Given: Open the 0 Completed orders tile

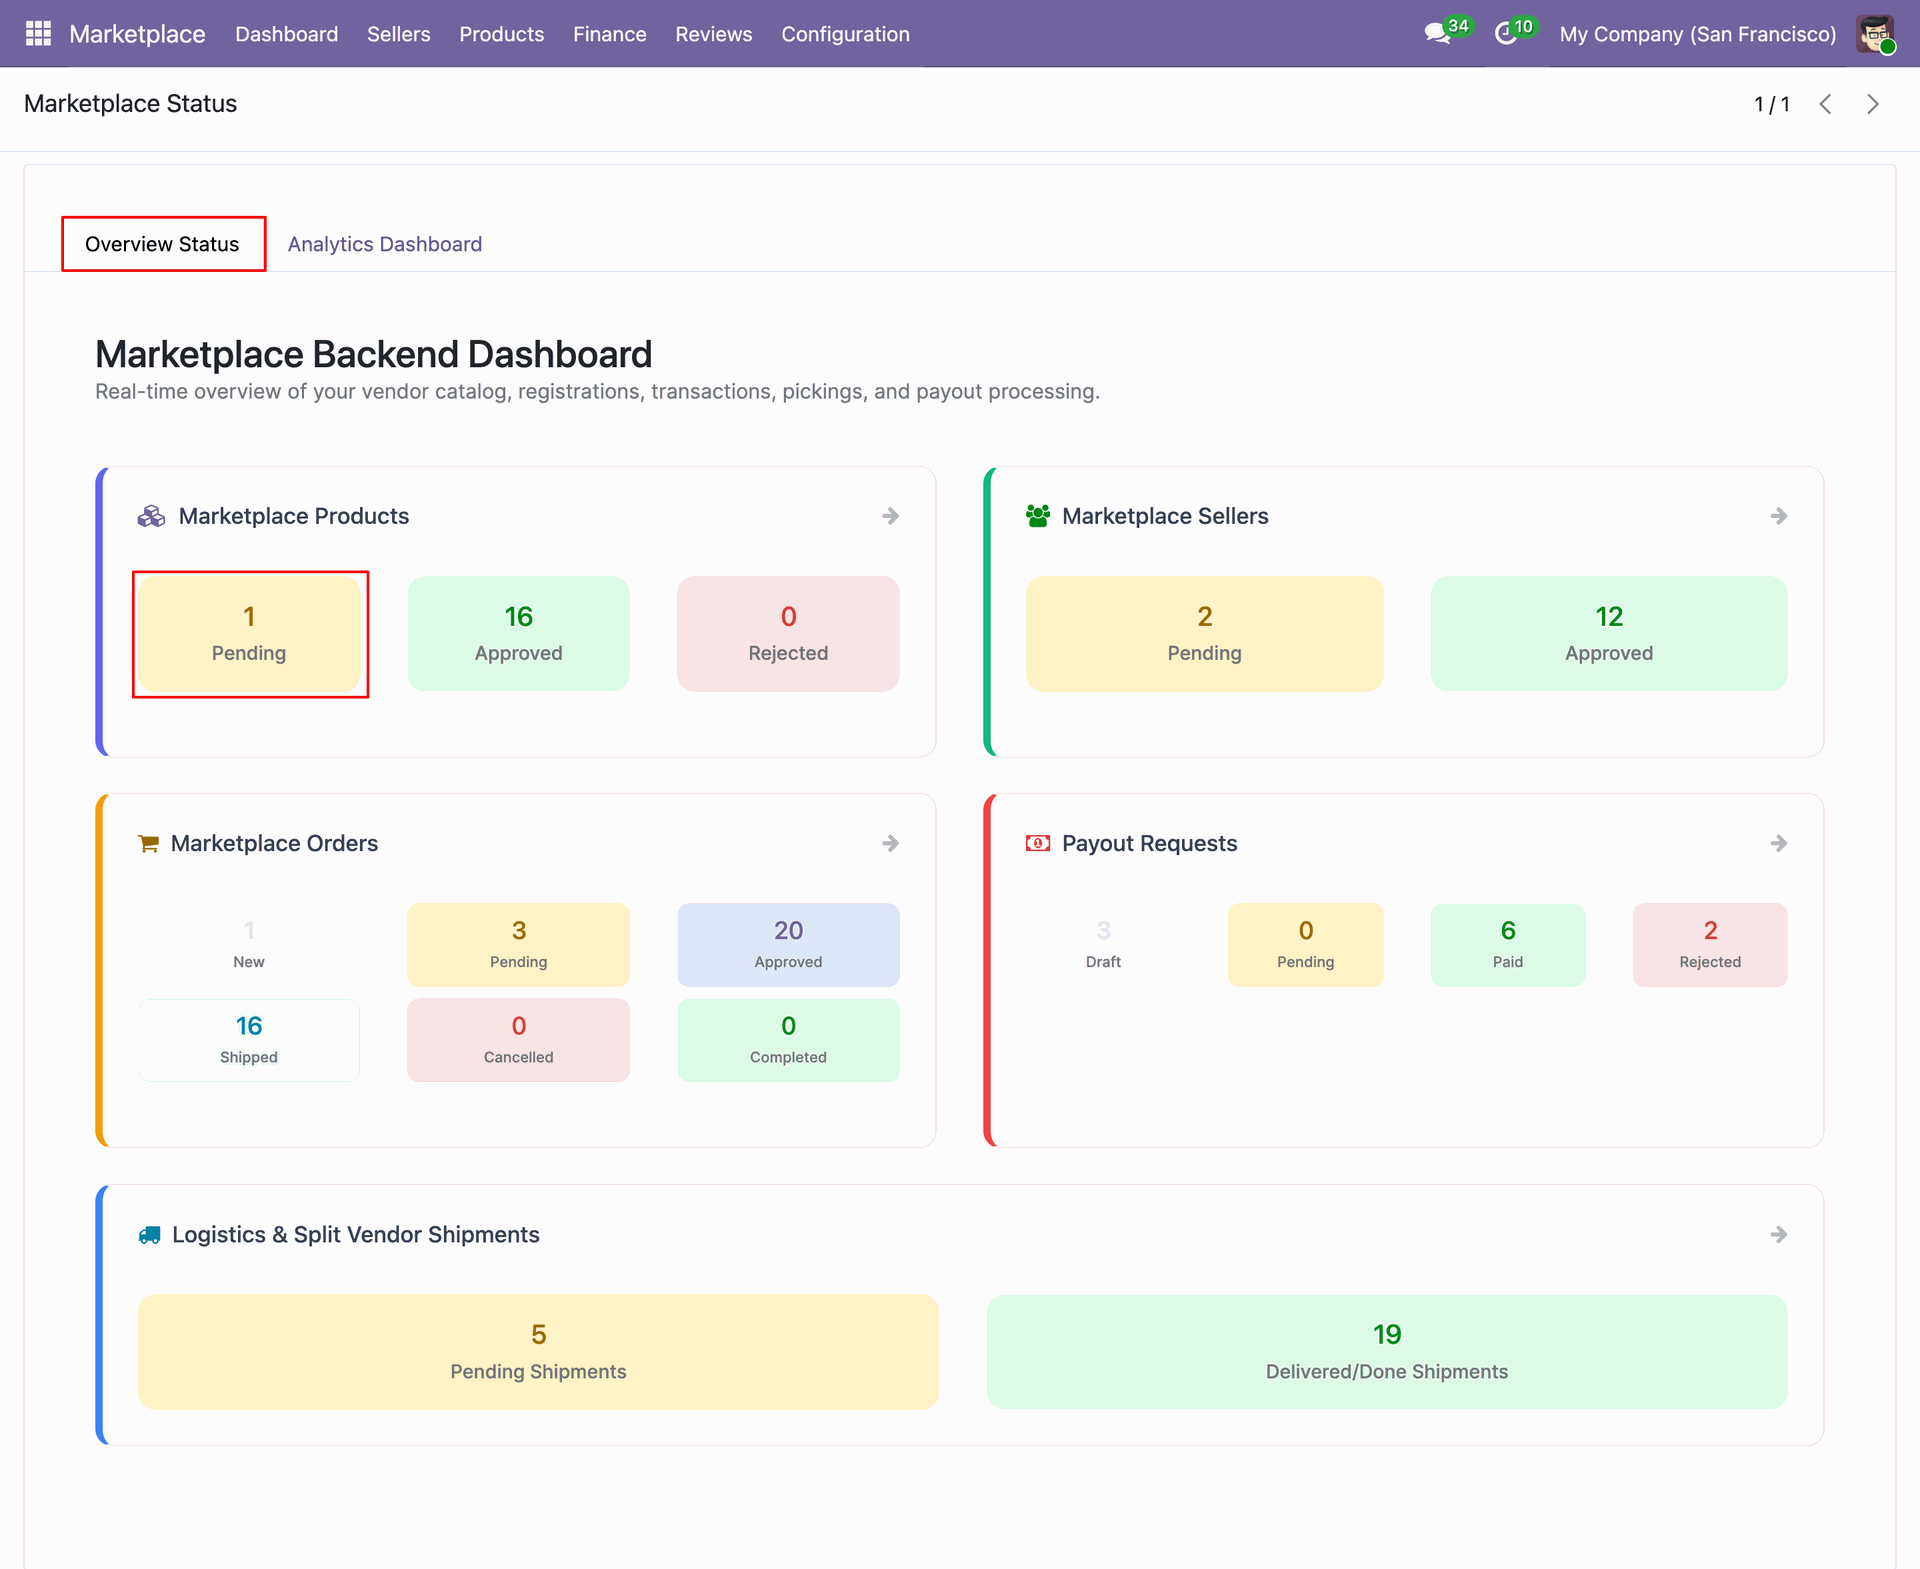Looking at the screenshot, I should click(788, 1040).
